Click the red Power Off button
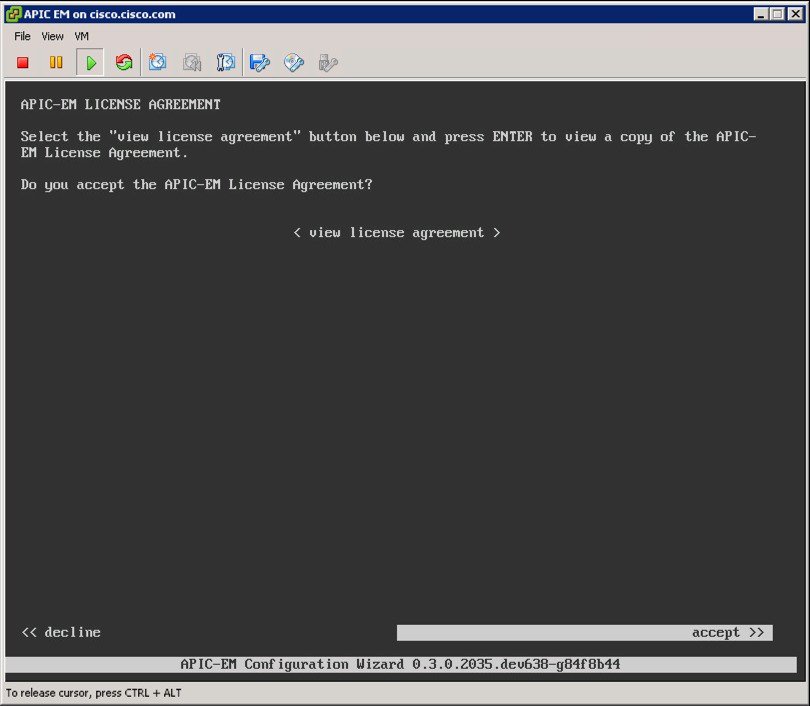Image resolution: width=810 pixels, height=706 pixels. 22,62
